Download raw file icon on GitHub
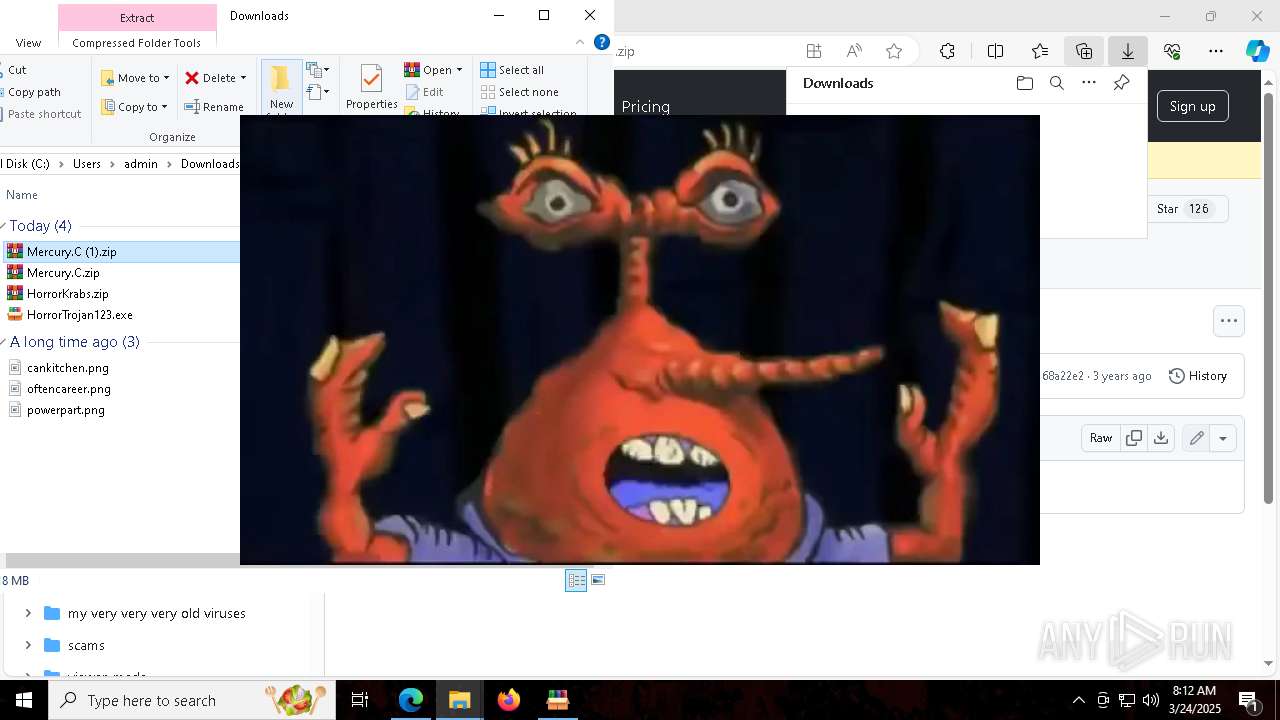 1161,438
